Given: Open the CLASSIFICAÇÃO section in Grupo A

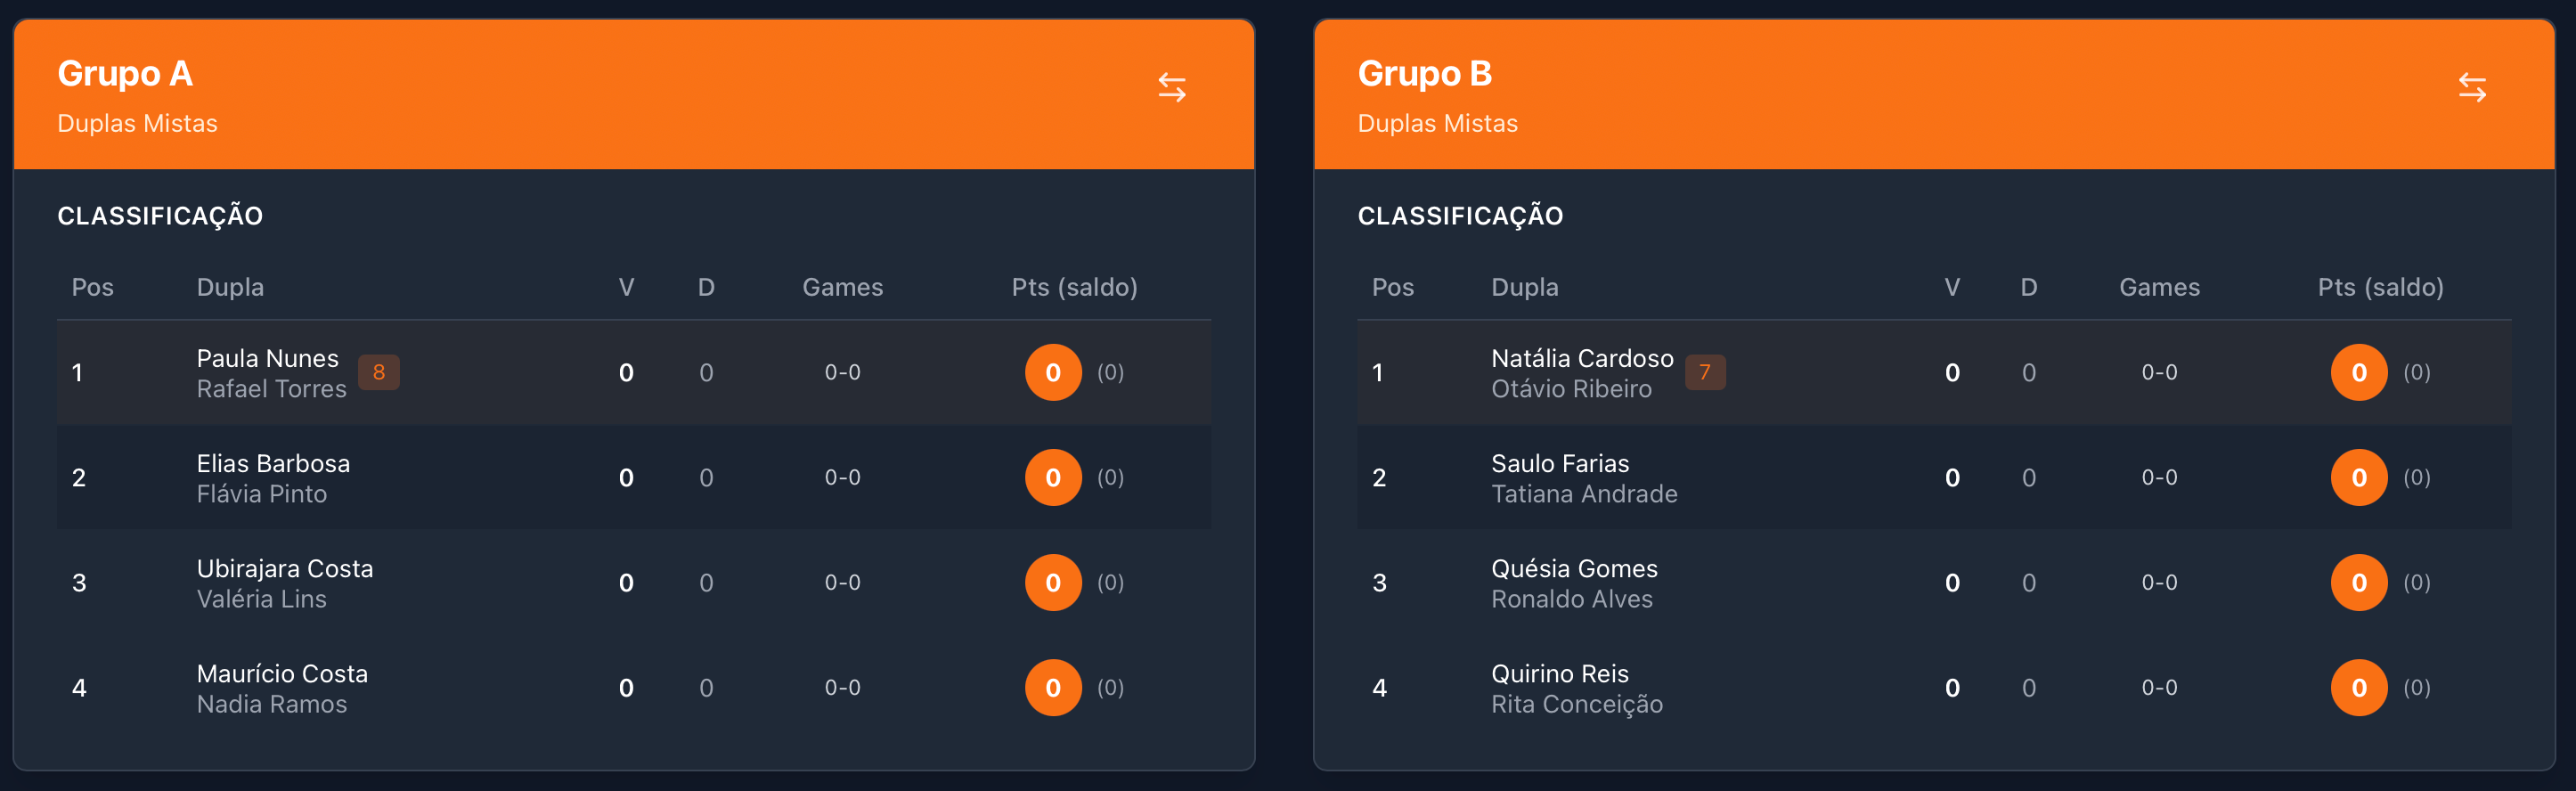Looking at the screenshot, I should pos(161,215).
